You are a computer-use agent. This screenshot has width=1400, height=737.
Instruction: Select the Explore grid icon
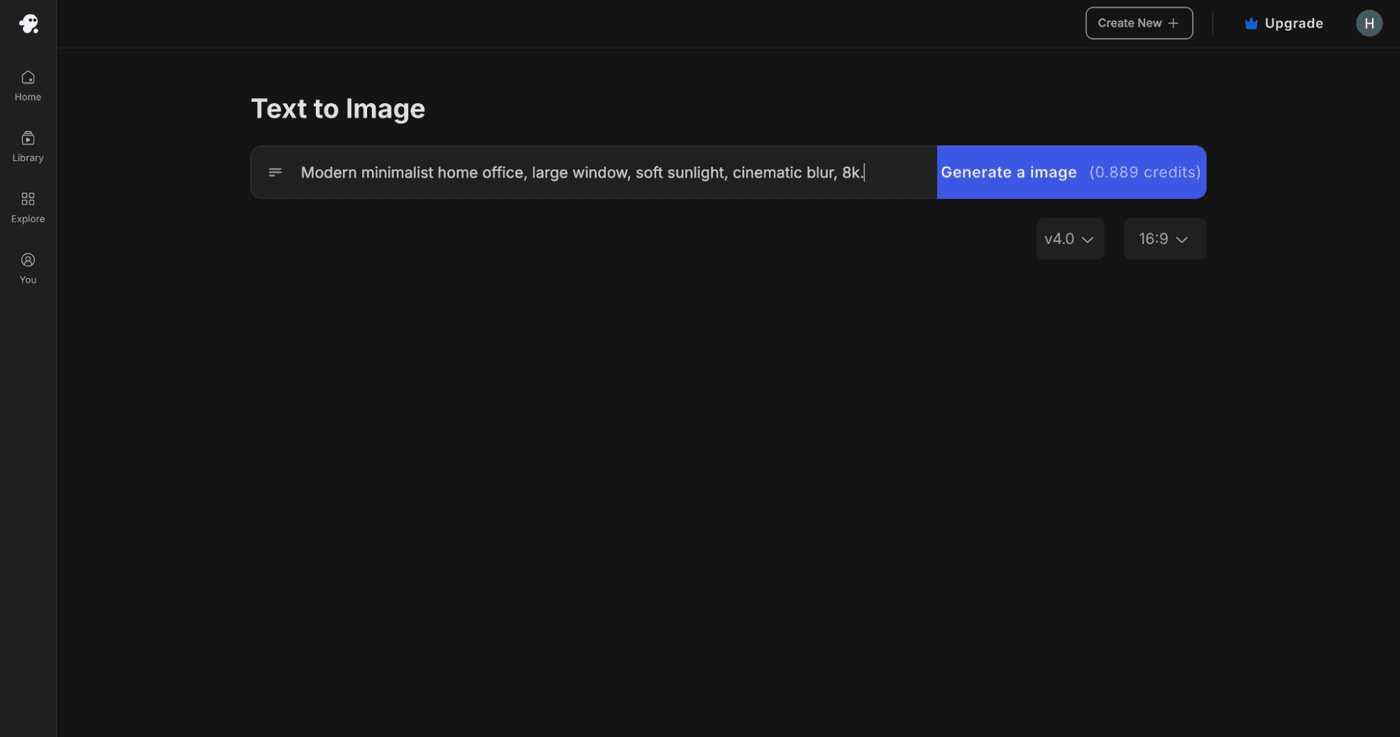[x=28, y=200]
